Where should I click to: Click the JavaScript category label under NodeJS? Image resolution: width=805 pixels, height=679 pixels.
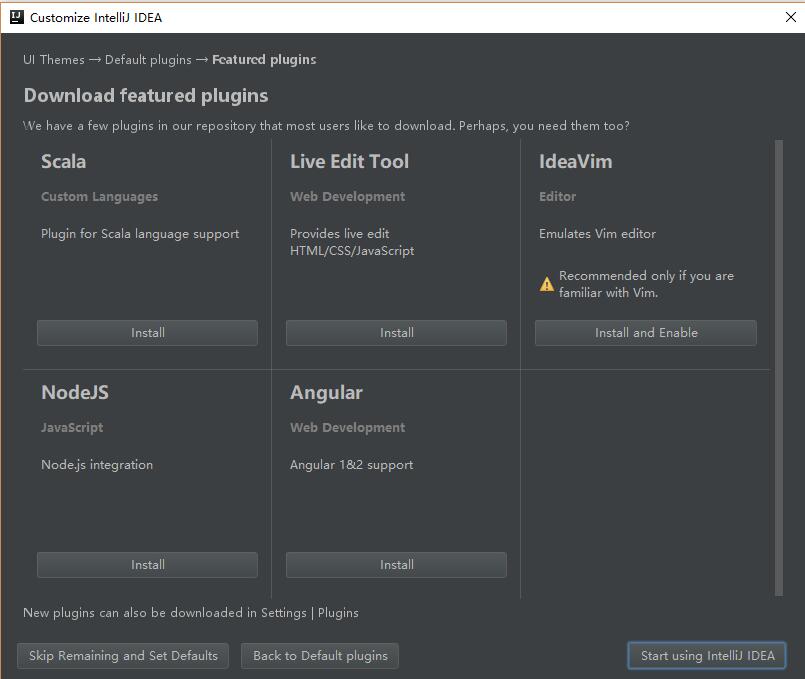pyautogui.click(x=72, y=428)
